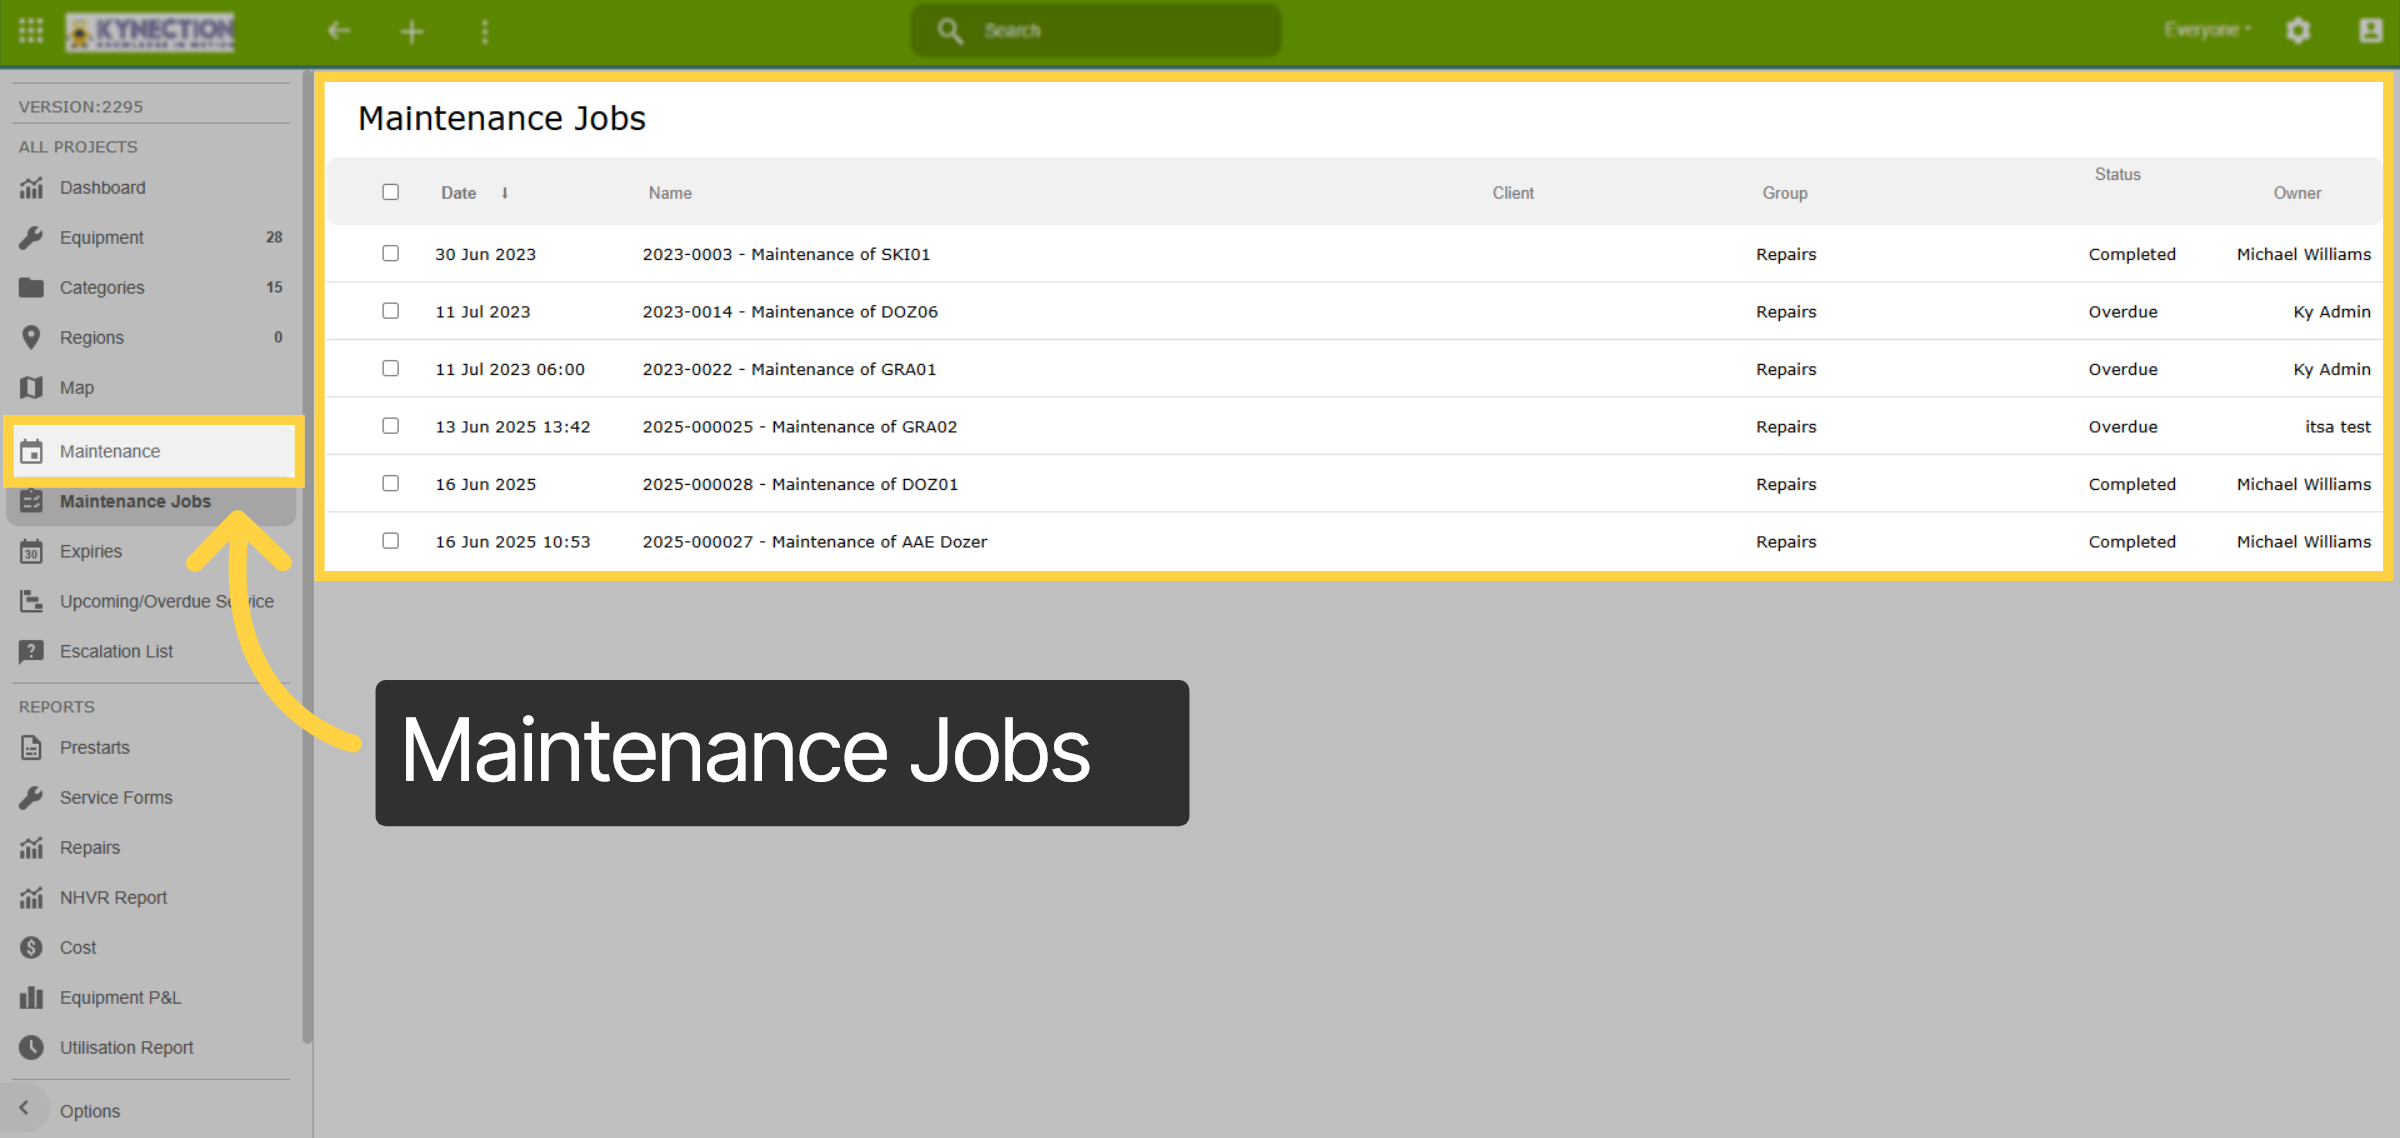Check the GRA02 maintenance row checkbox

click(x=391, y=426)
